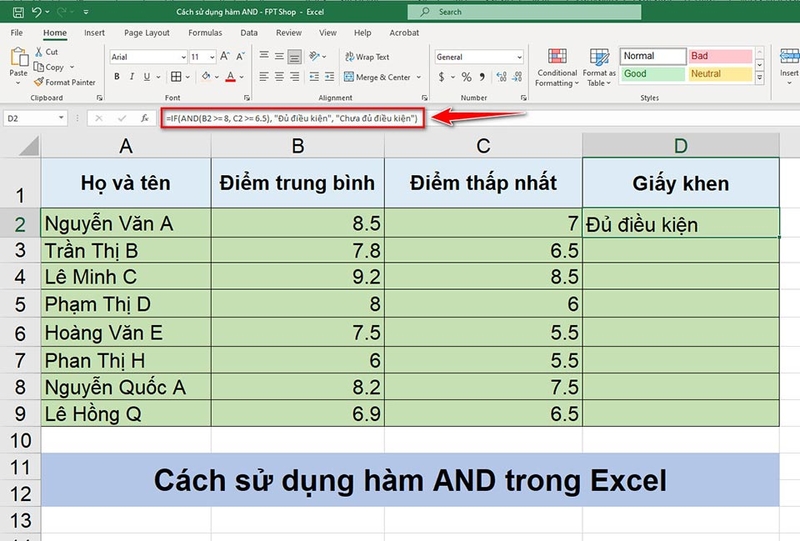Bottom align cell contents
Screen dimensions: 800x541
tap(294, 56)
